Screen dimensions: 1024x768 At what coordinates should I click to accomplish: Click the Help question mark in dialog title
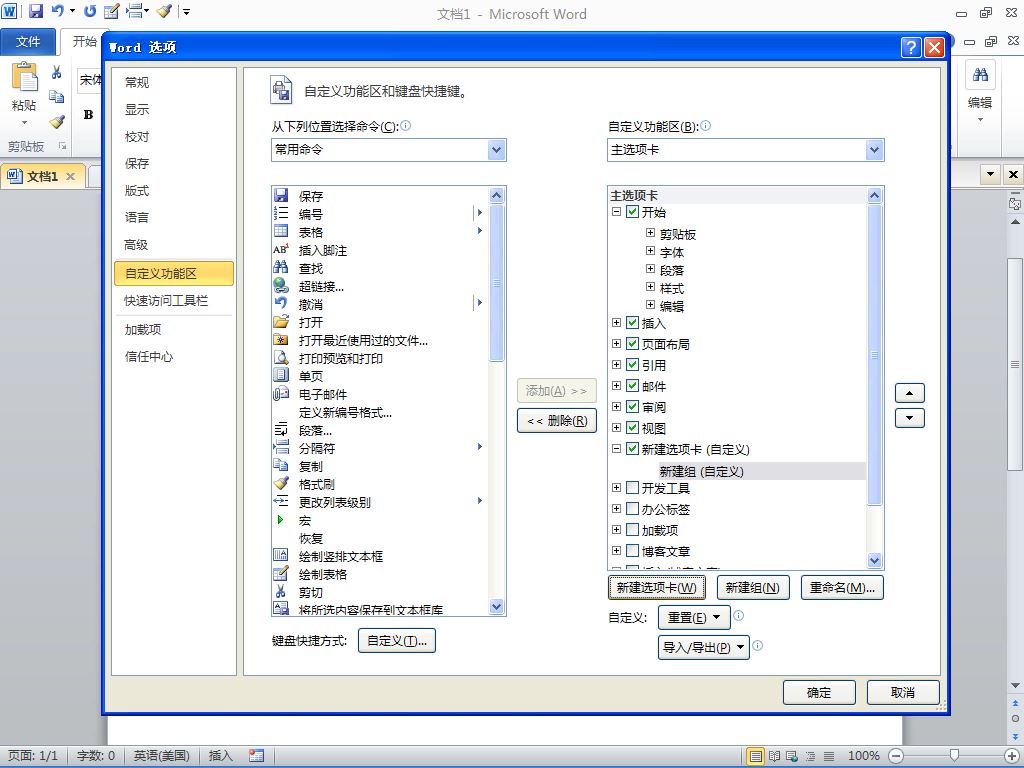pyautogui.click(x=911, y=47)
